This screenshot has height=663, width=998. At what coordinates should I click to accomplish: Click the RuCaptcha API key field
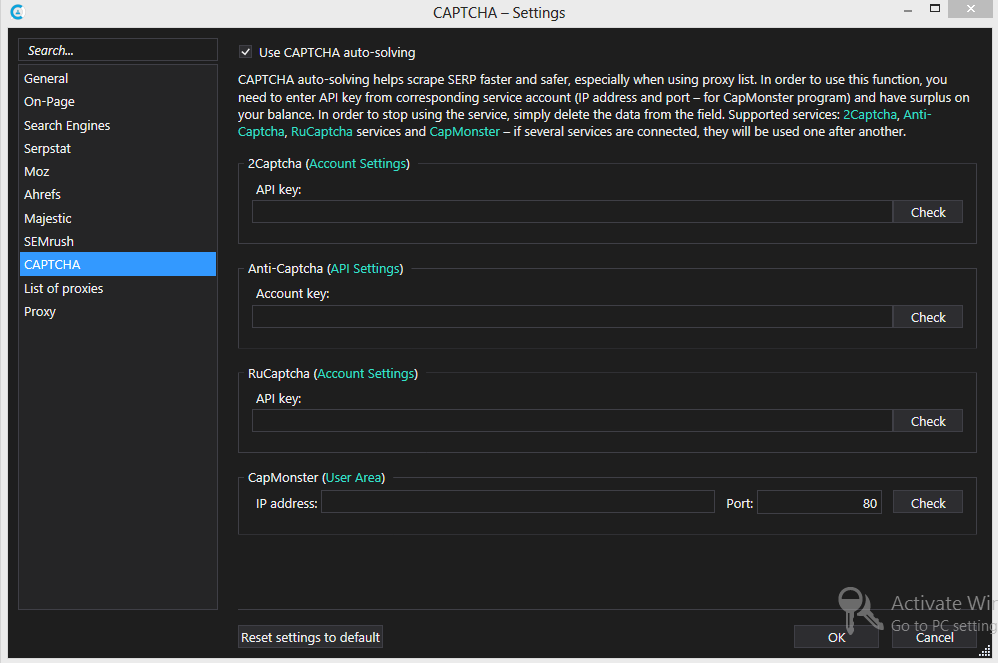pyautogui.click(x=572, y=421)
